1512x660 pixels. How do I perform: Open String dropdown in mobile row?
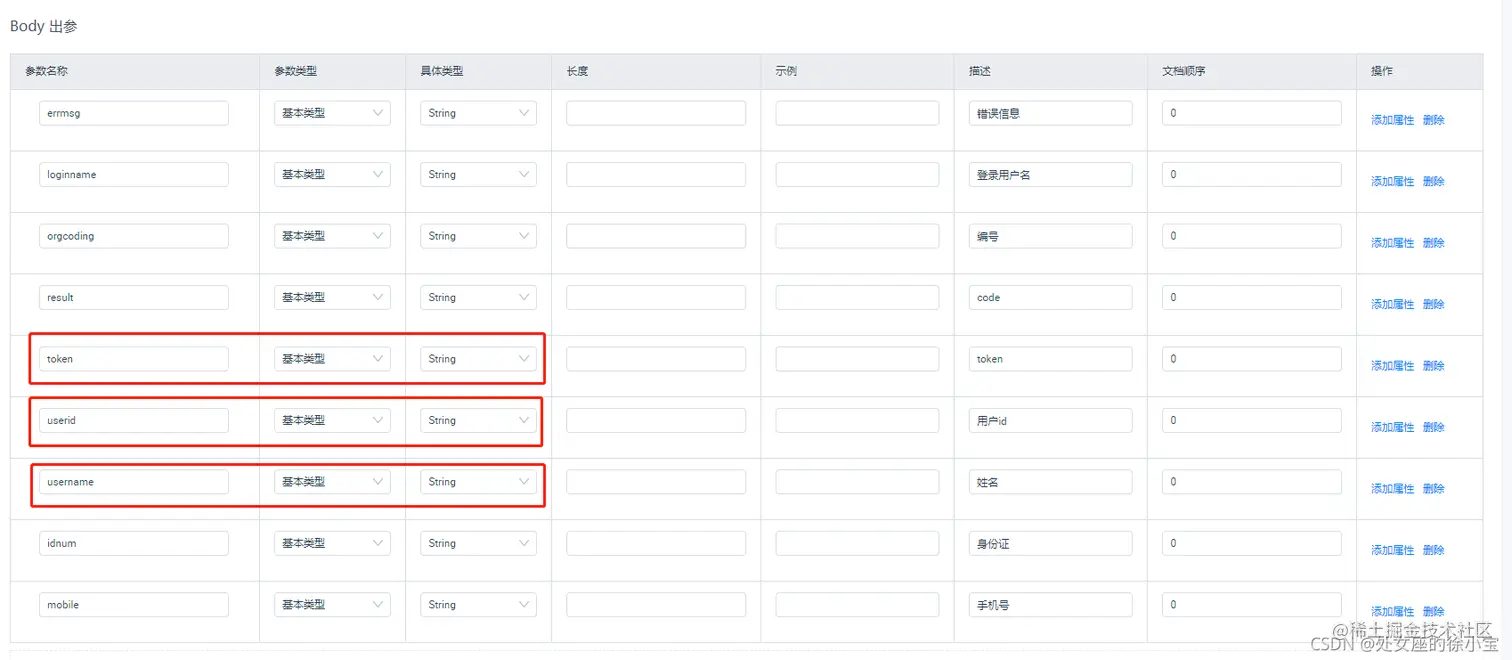[x=478, y=605]
